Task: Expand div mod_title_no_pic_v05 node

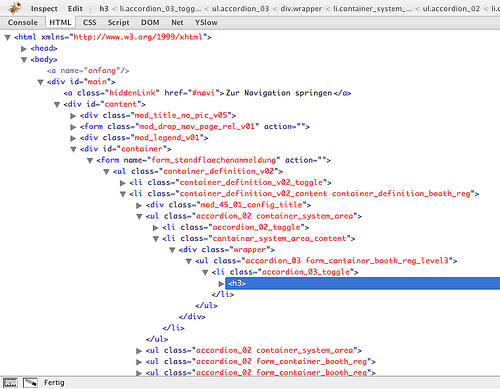Action: 73,116
